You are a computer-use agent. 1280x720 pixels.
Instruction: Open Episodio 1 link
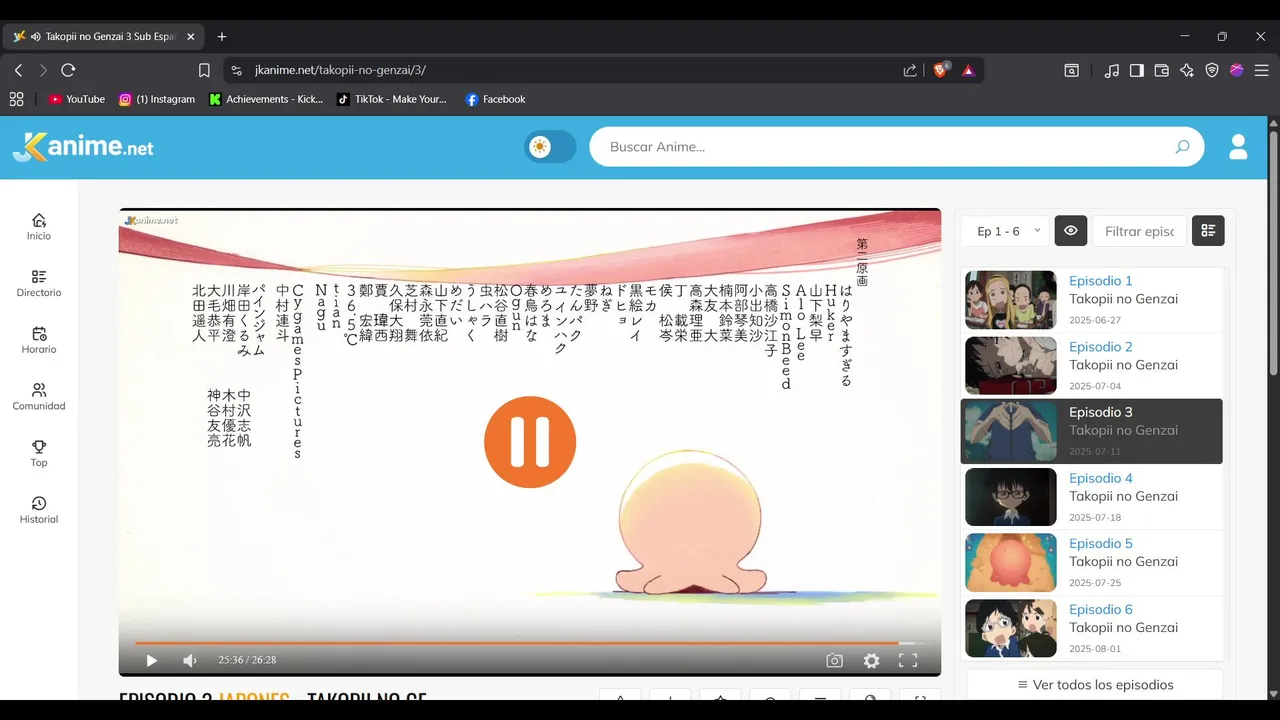click(1101, 281)
